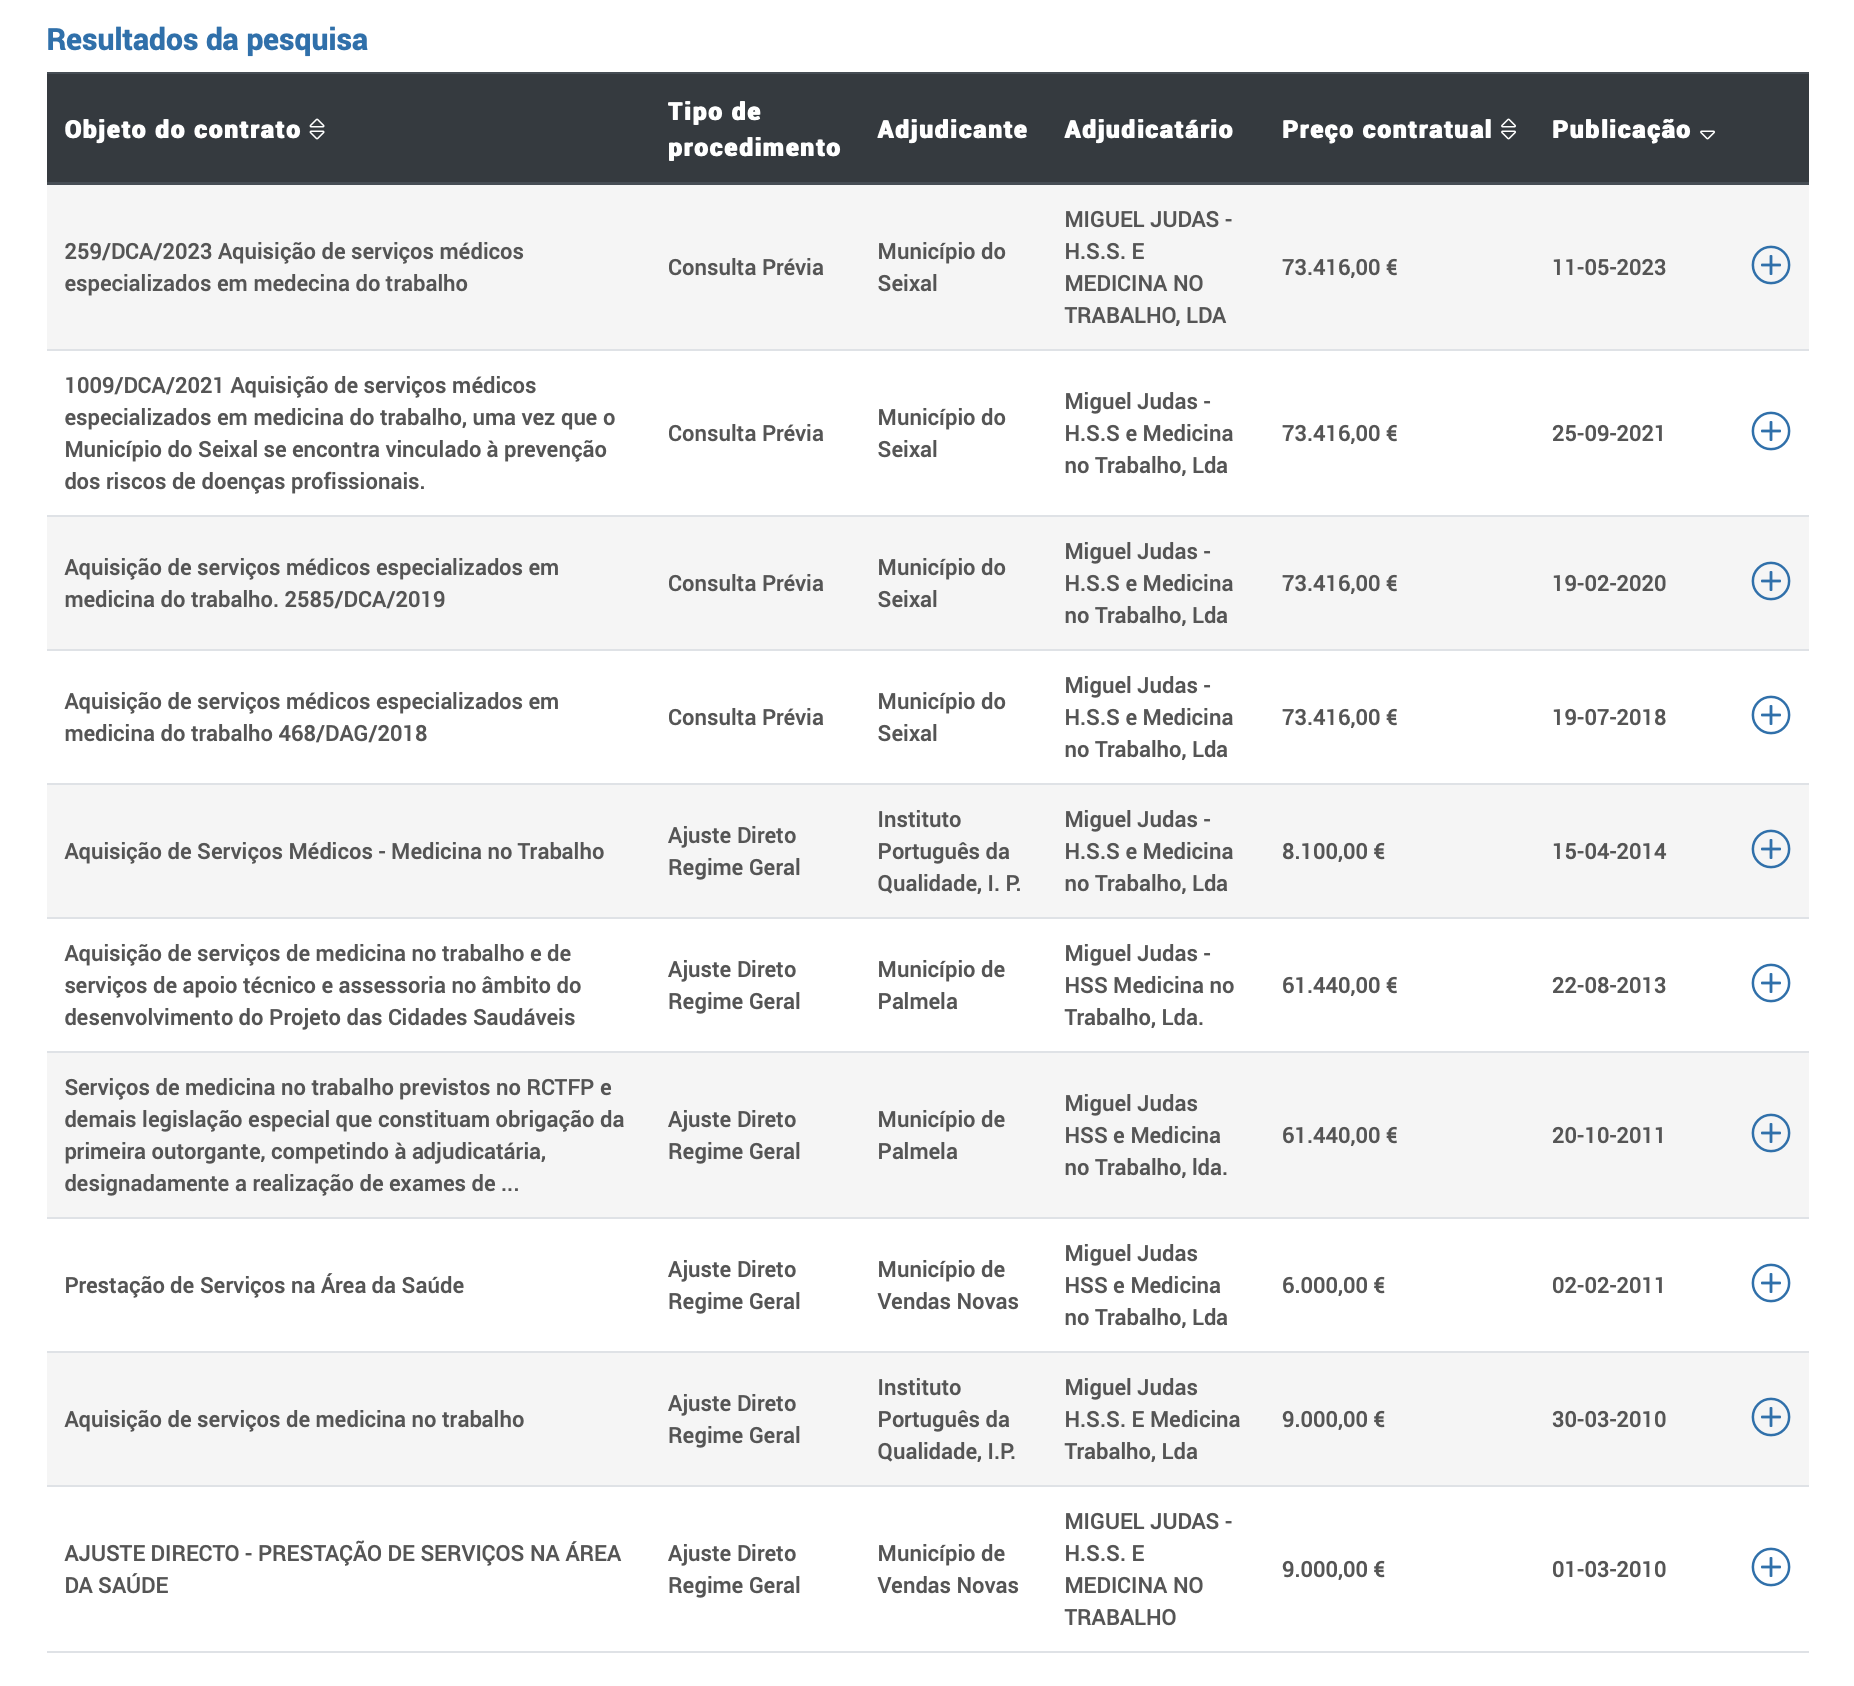Sort by Objeto do contrato column arrows
The height and width of the screenshot is (1686, 1854).
pos(317,130)
